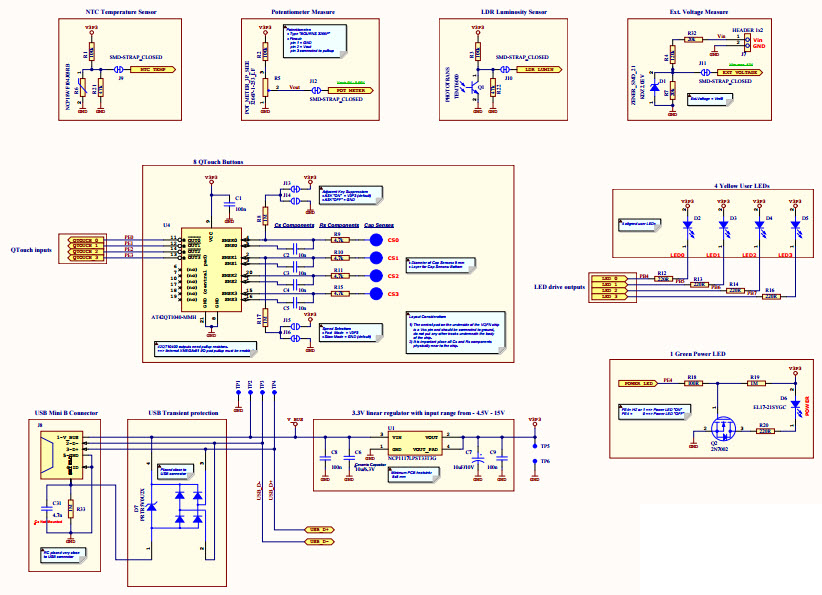Click the 2N7002 MOSFET Q2 symbol
The width and height of the screenshot is (822, 595).
[723, 430]
